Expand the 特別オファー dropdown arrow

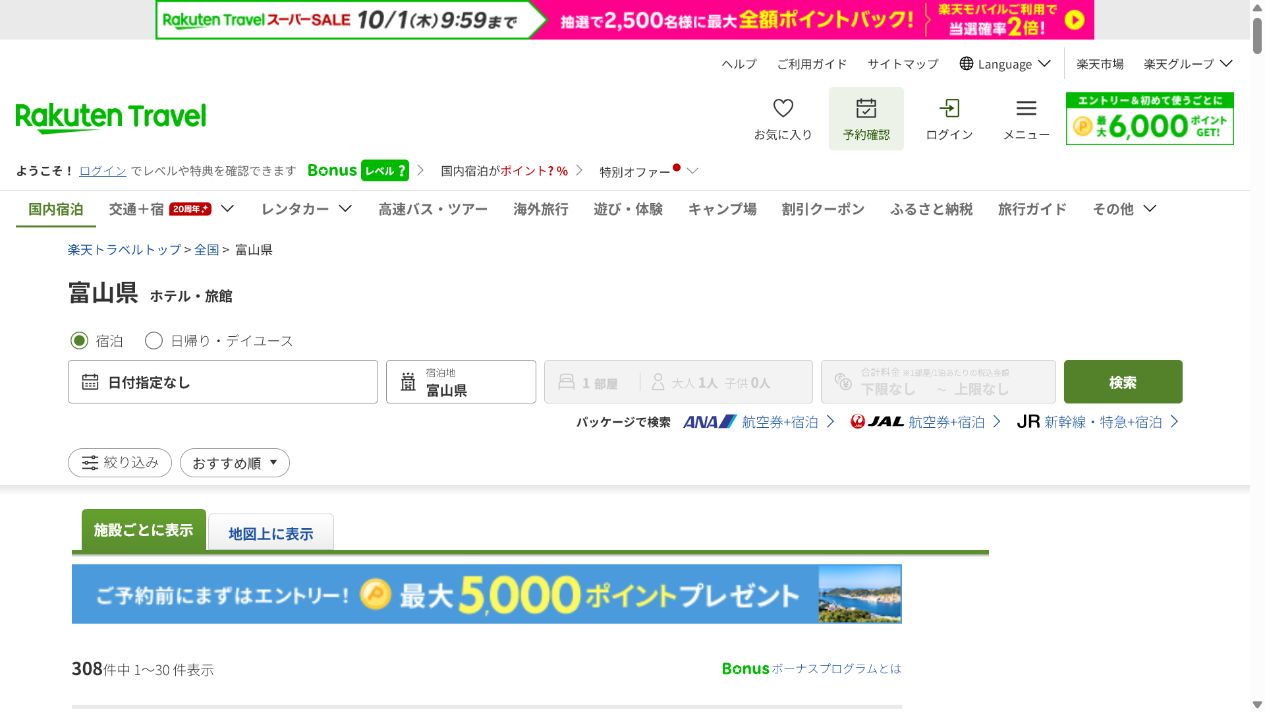[693, 171]
